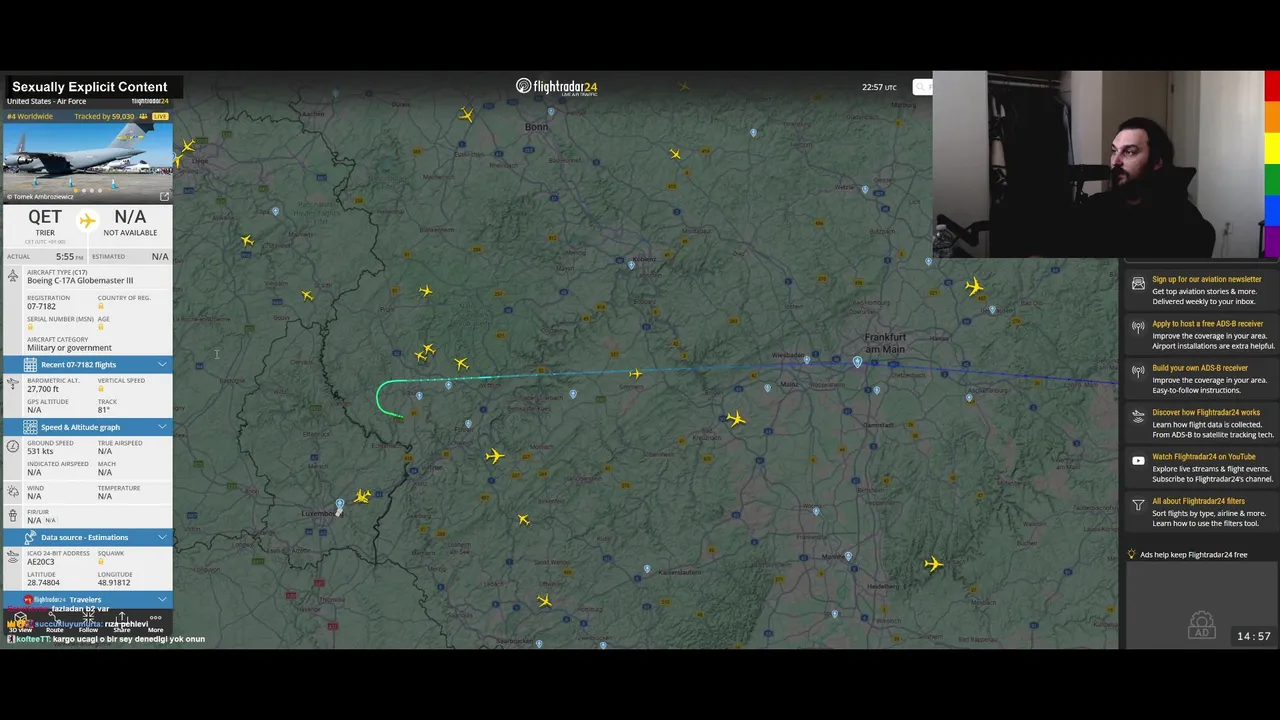Click Military or government category text
Viewport: 1280px width, 720px height.
69,348
